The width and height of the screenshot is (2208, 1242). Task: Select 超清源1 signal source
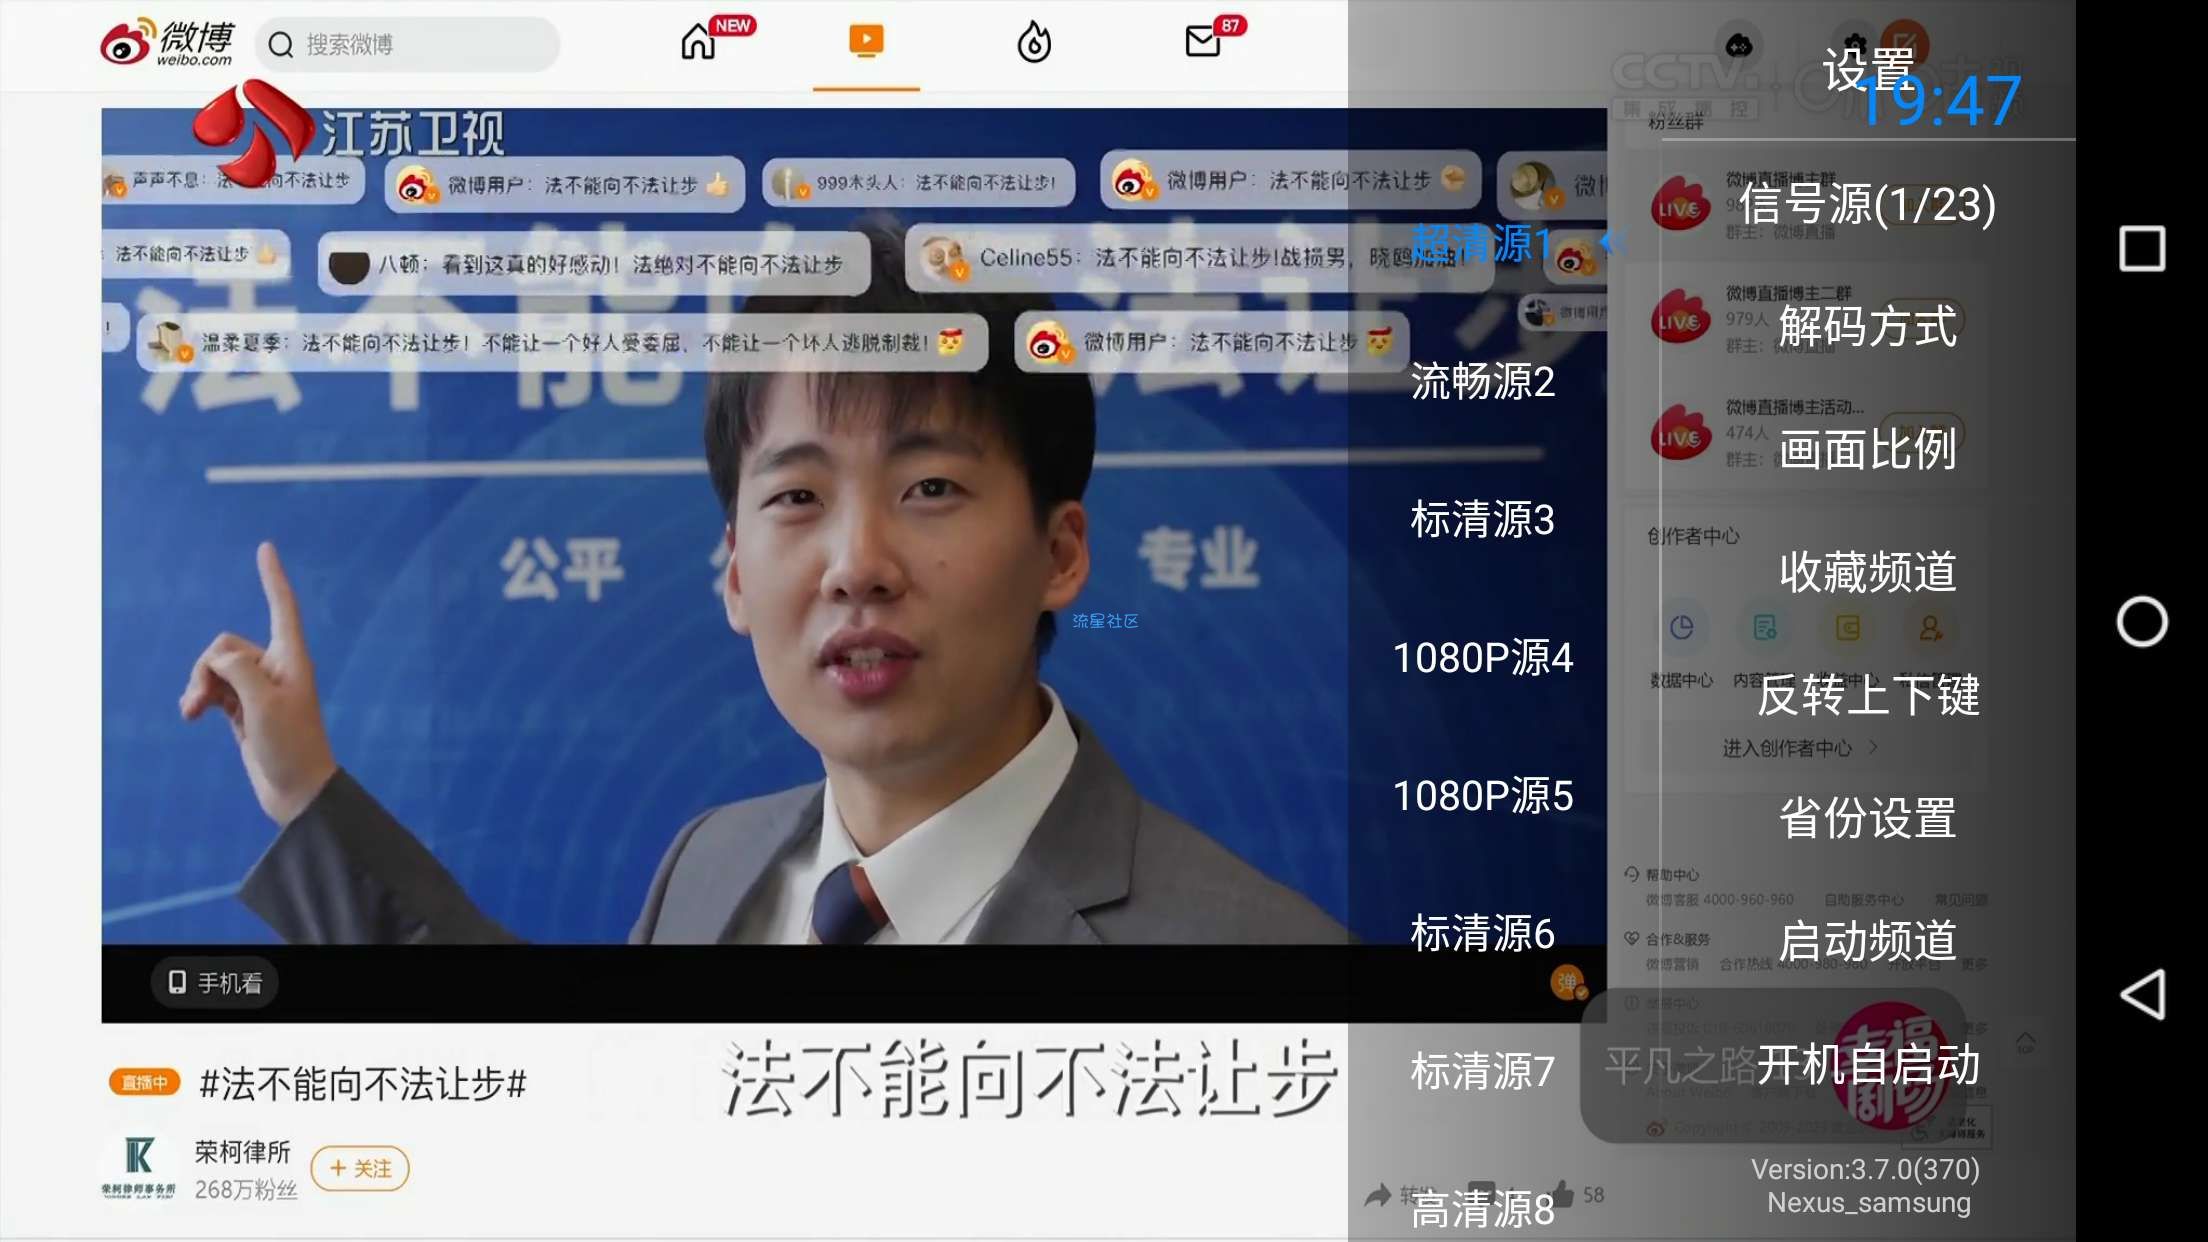click(x=1482, y=243)
